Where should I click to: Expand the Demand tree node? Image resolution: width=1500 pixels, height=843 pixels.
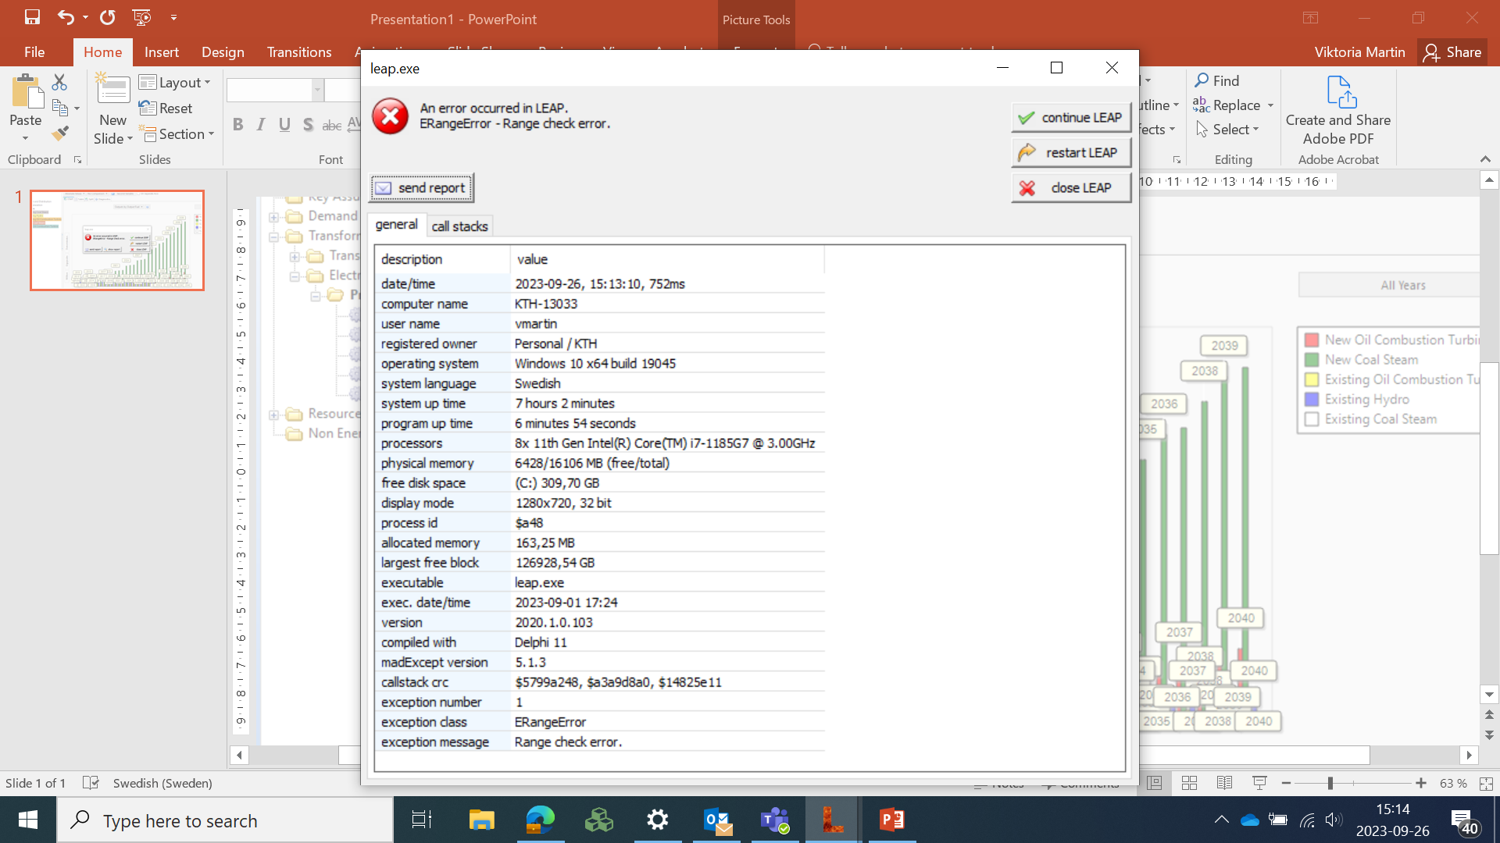point(274,216)
